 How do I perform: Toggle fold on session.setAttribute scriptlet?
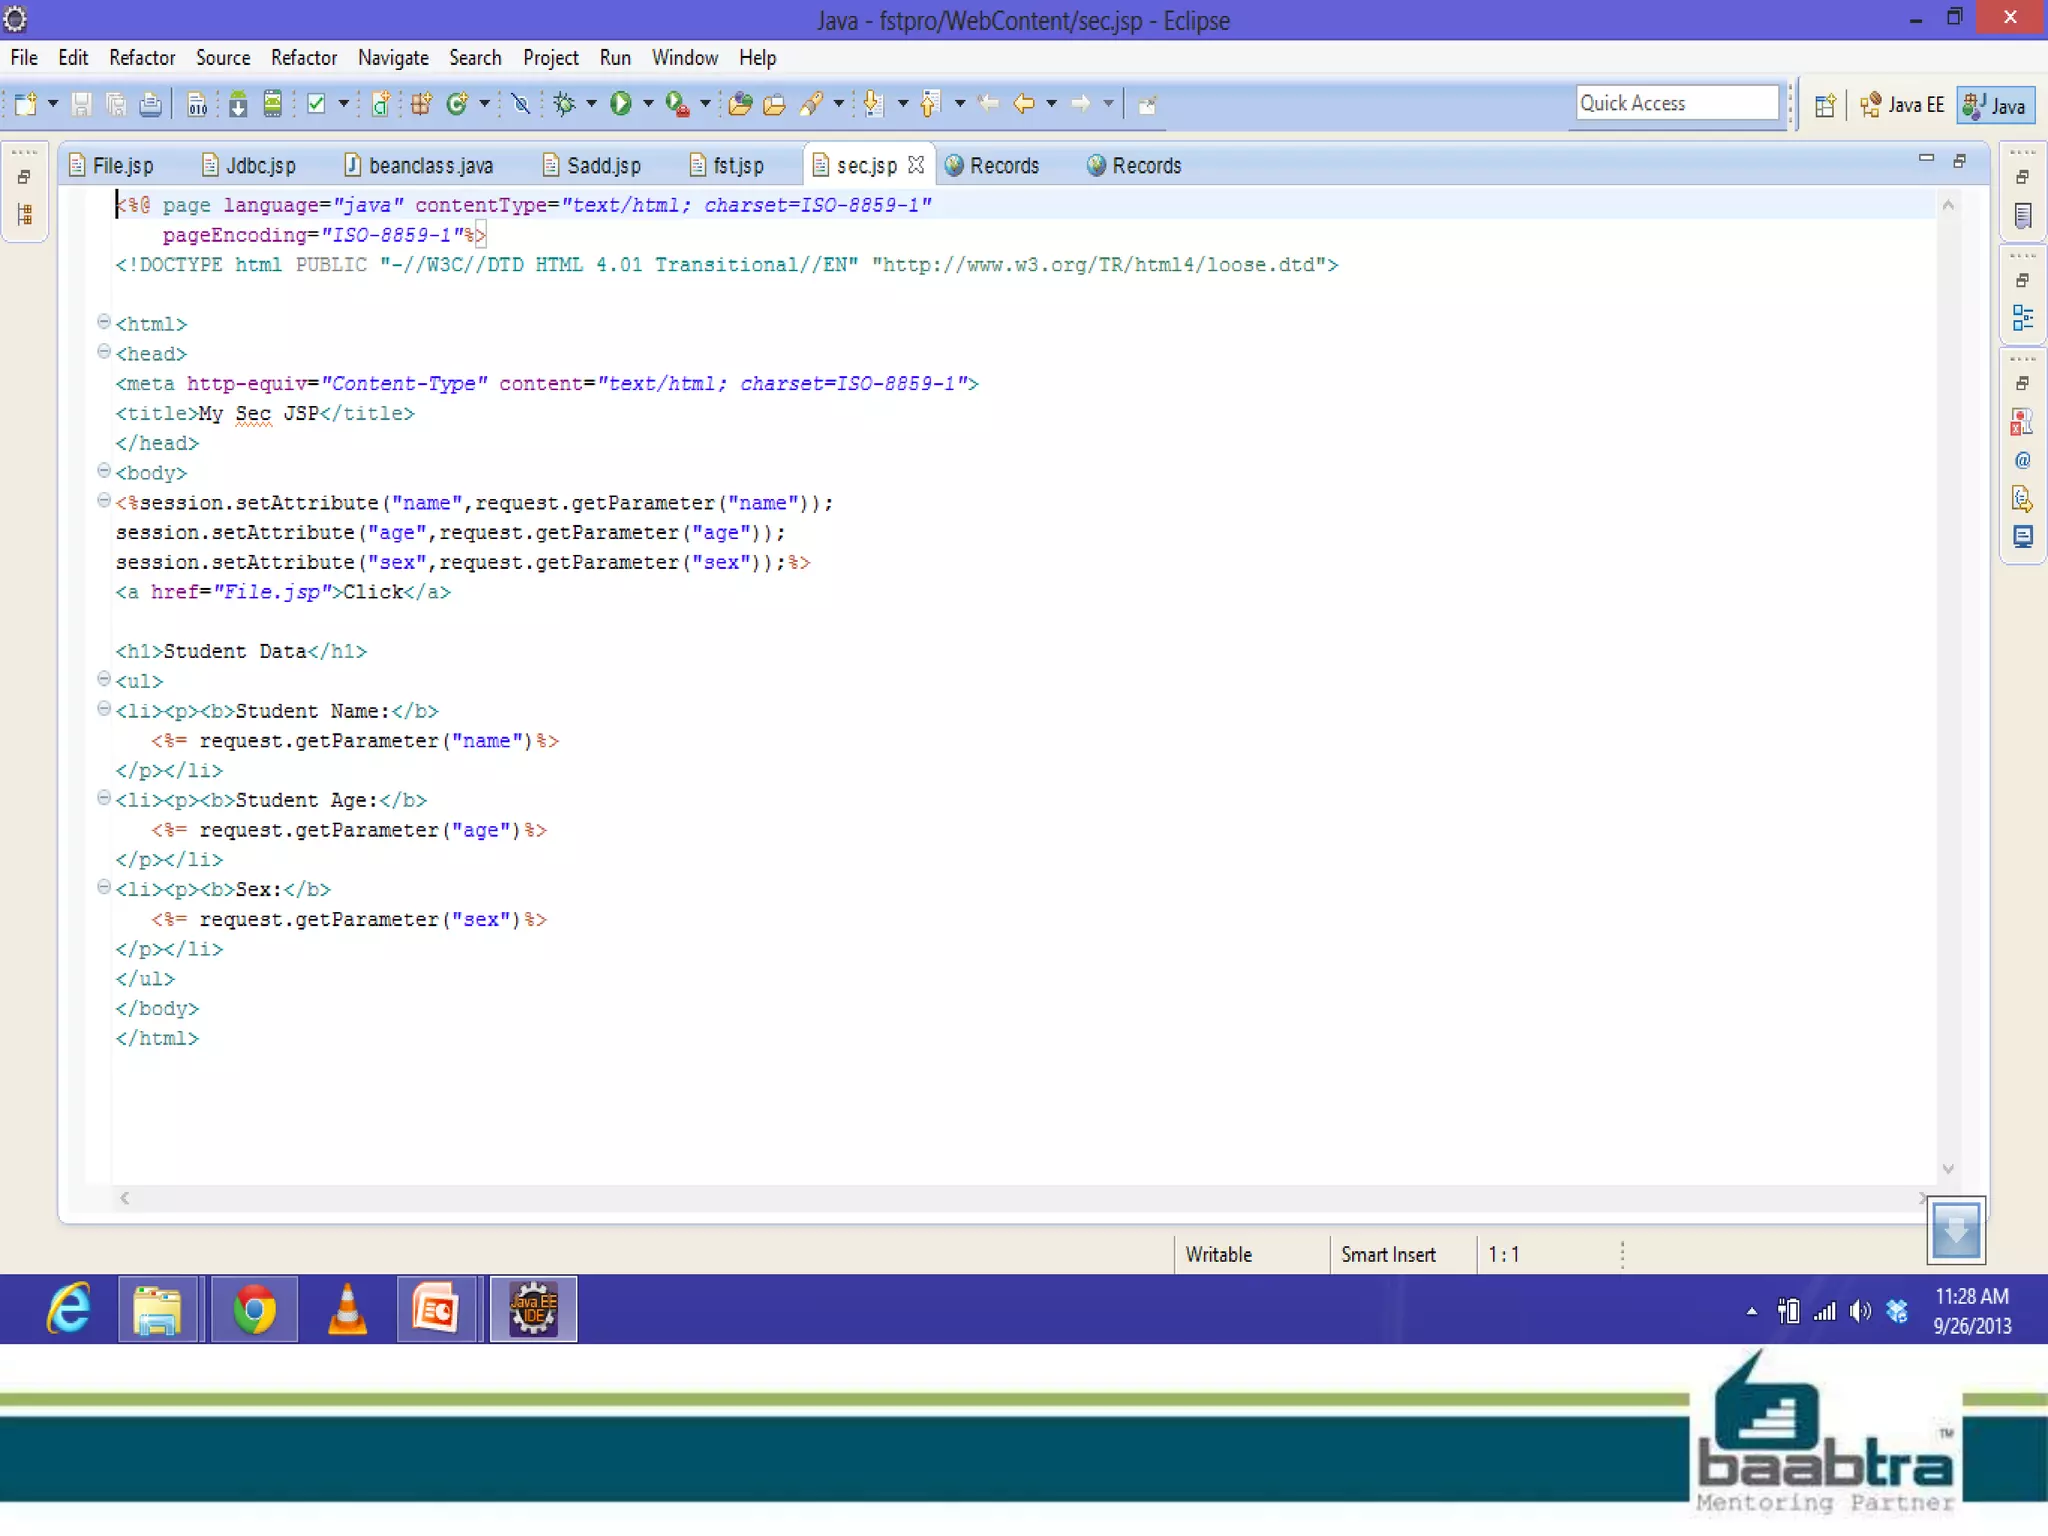click(103, 501)
